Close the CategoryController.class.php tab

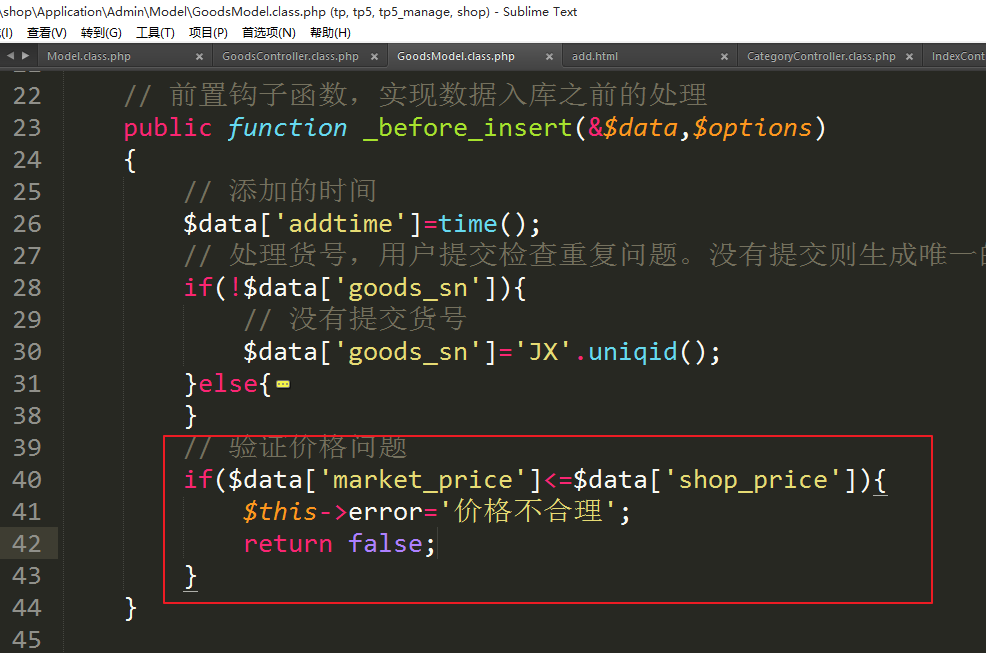coord(910,57)
